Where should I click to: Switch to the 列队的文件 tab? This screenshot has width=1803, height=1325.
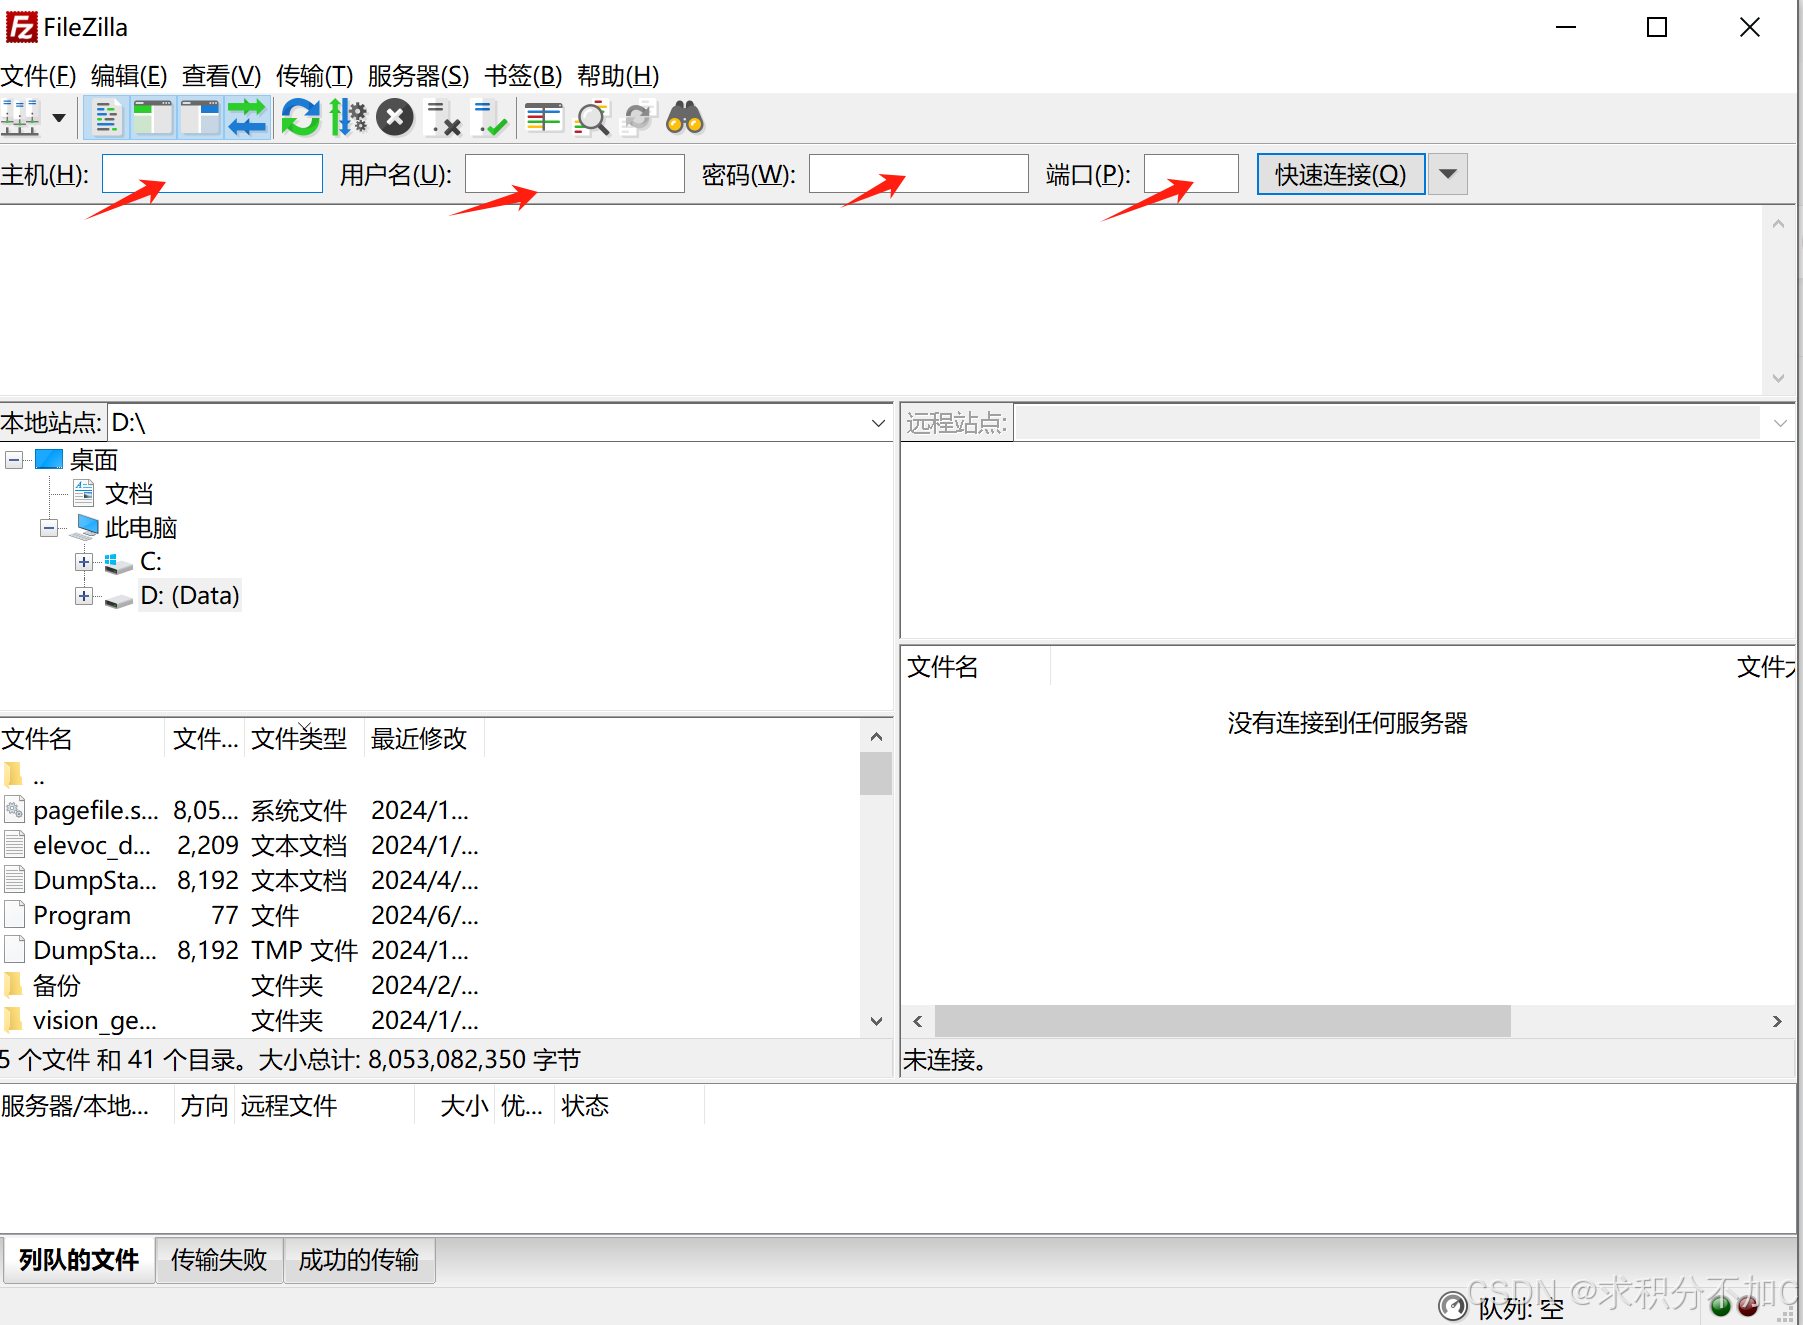[x=79, y=1260]
